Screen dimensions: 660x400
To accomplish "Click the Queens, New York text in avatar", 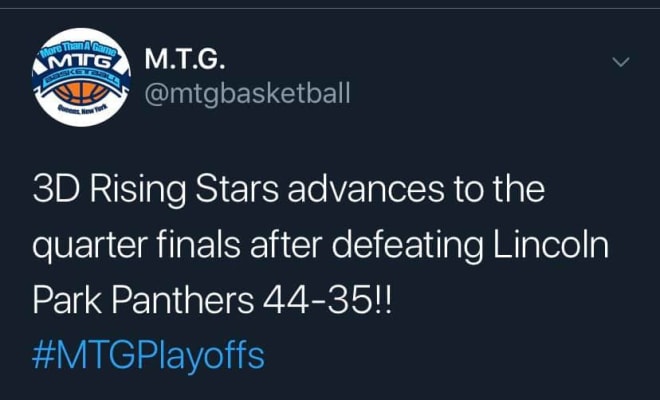I will (83, 110).
